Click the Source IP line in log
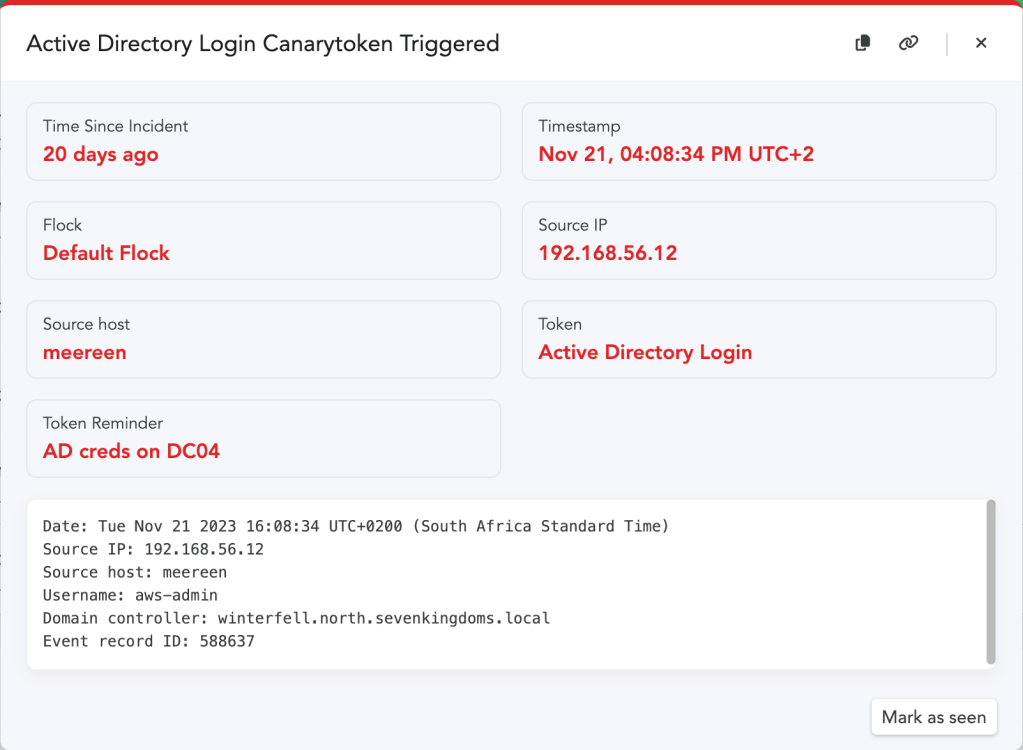 coord(153,549)
